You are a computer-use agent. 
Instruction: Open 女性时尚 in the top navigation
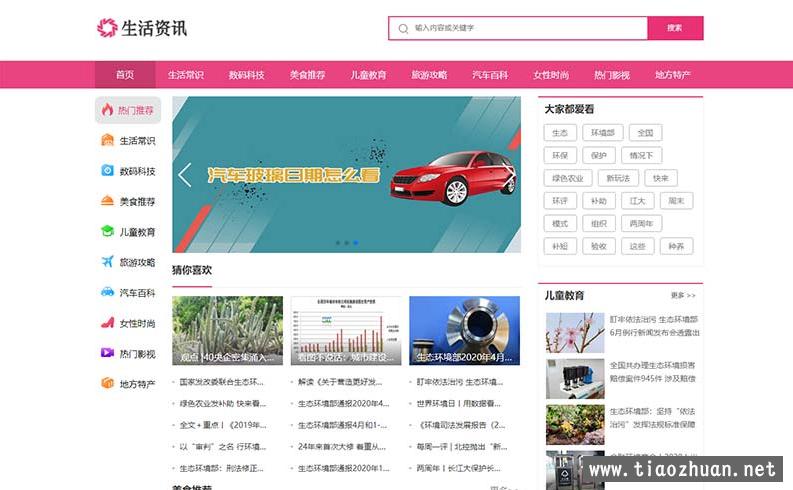551,75
